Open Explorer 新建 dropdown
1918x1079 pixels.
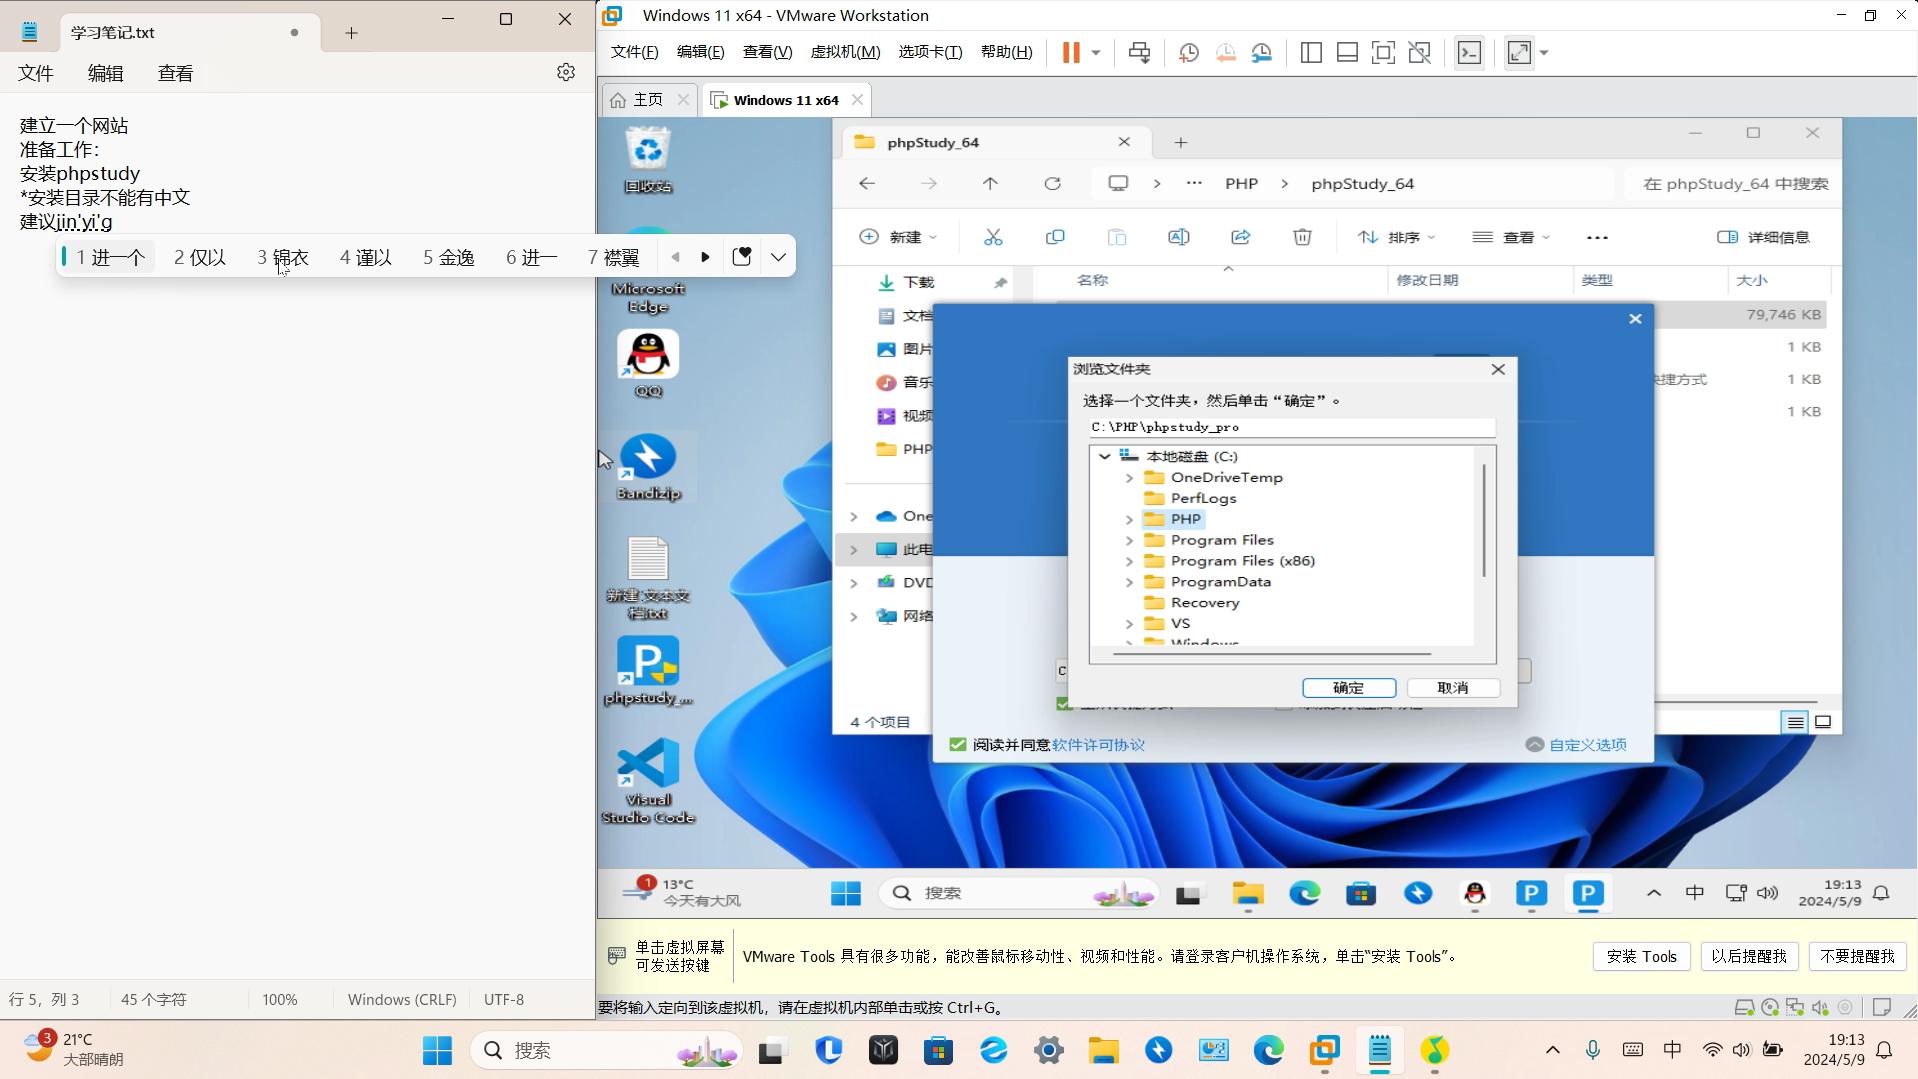[x=898, y=237]
